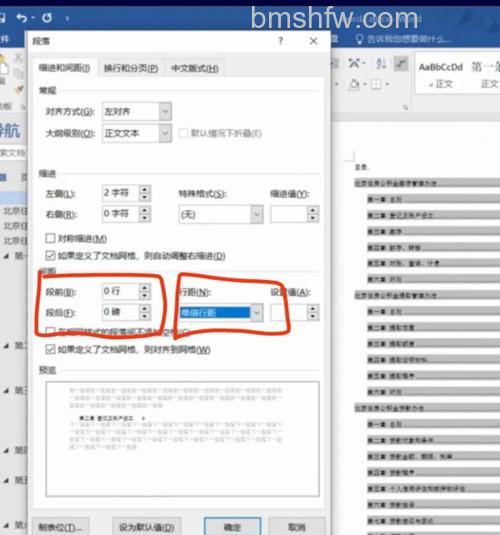Screen dimensions: 500x535
Task: Select the AaBbCcDd 正文 style thumbnail
Action: coord(441,75)
